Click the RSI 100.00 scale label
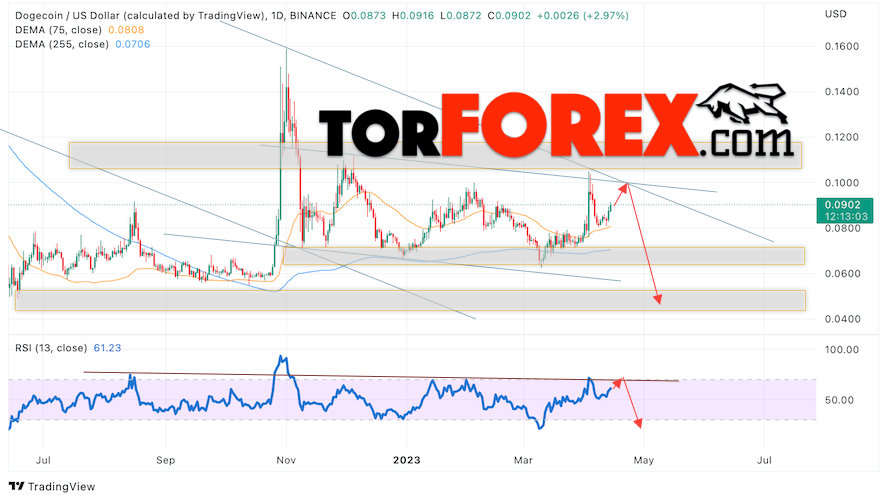 click(x=842, y=349)
